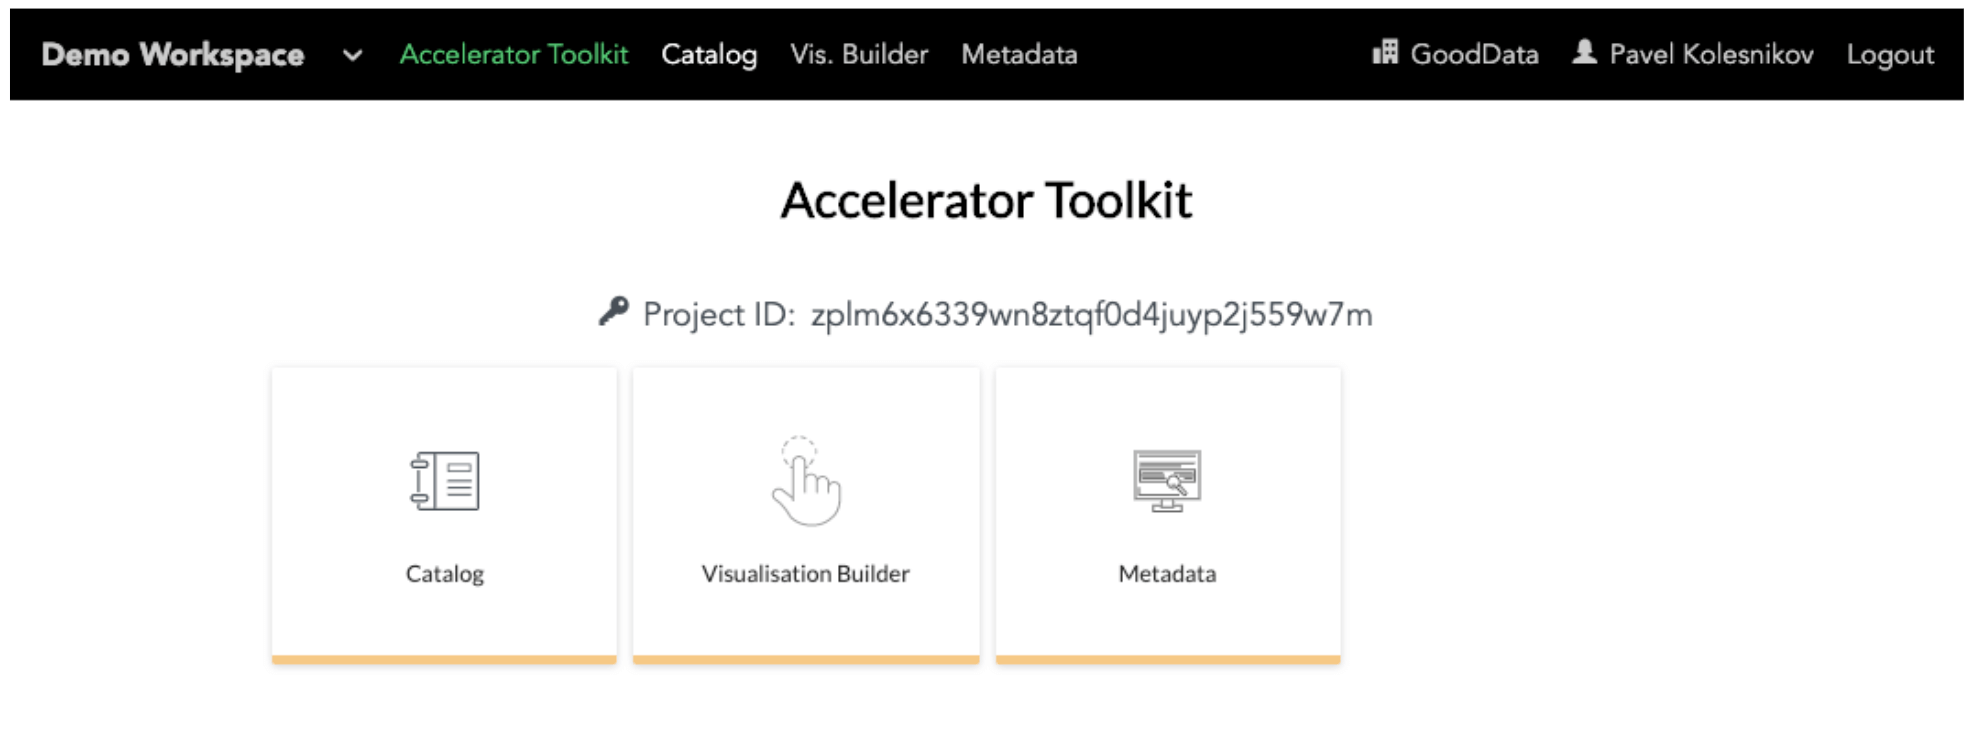
Task: Click Pavel Kolesnikov's profile name
Action: click(1711, 55)
